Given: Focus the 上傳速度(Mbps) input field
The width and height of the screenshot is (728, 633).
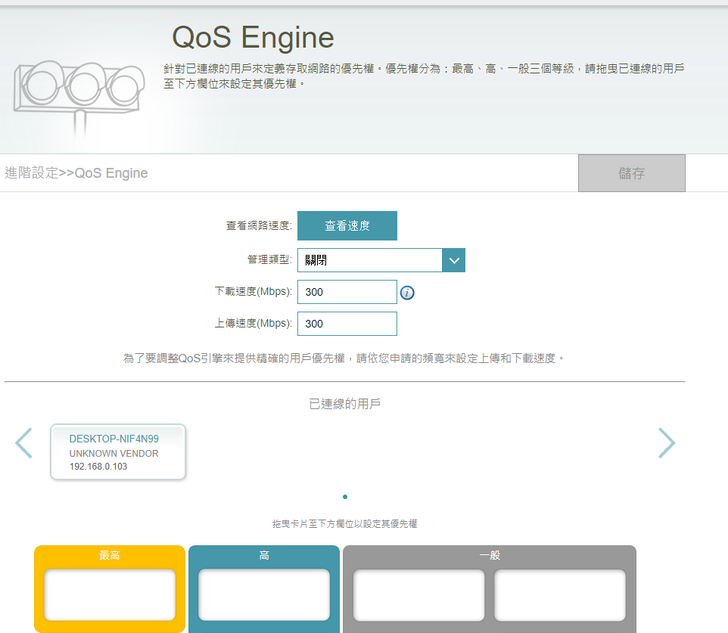Looking at the screenshot, I should [347, 324].
